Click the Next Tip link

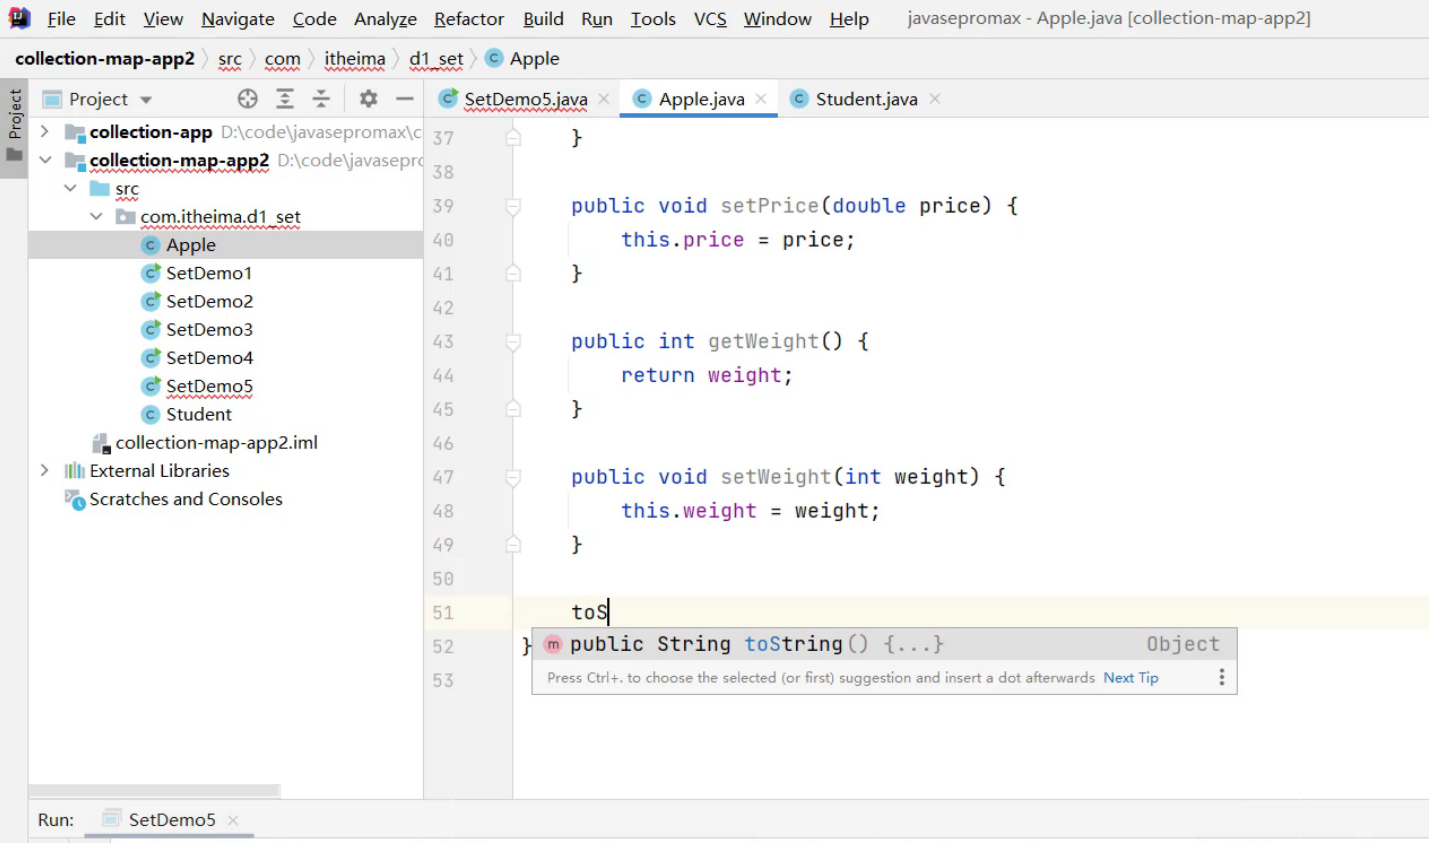1131,678
